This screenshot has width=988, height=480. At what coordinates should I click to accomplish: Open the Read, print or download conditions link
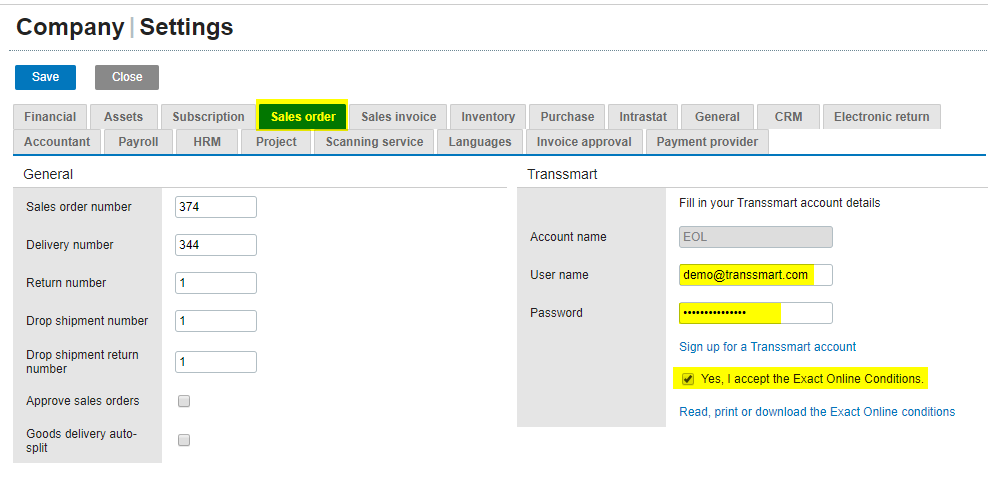pyautogui.click(x=816, y=412)
